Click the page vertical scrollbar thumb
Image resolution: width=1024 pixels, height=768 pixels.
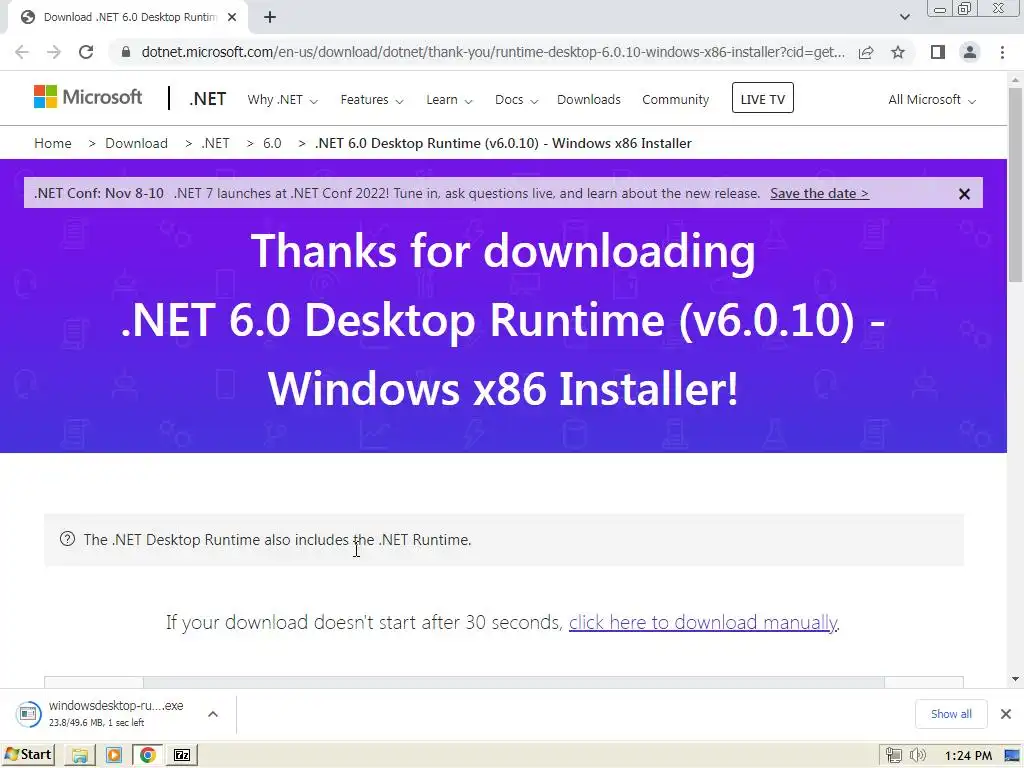pyautogui.click(x=1015, y=184)
